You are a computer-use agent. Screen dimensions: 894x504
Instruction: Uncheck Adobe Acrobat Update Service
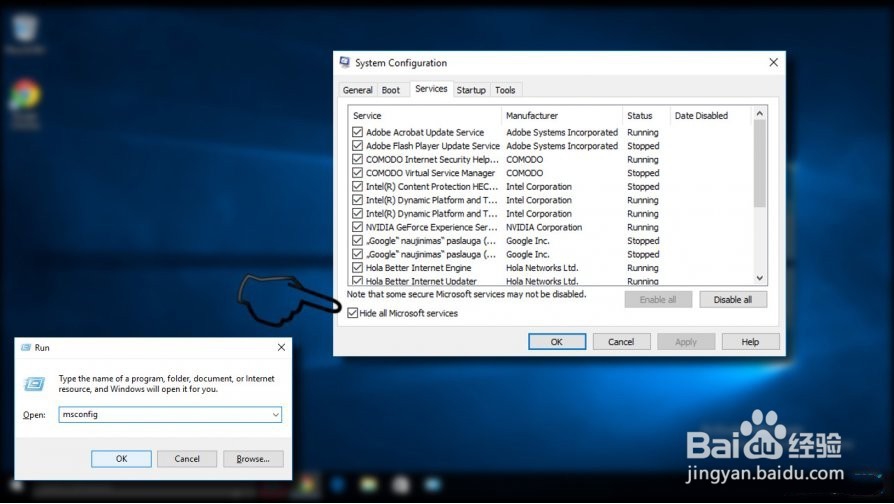click(357, 132)
